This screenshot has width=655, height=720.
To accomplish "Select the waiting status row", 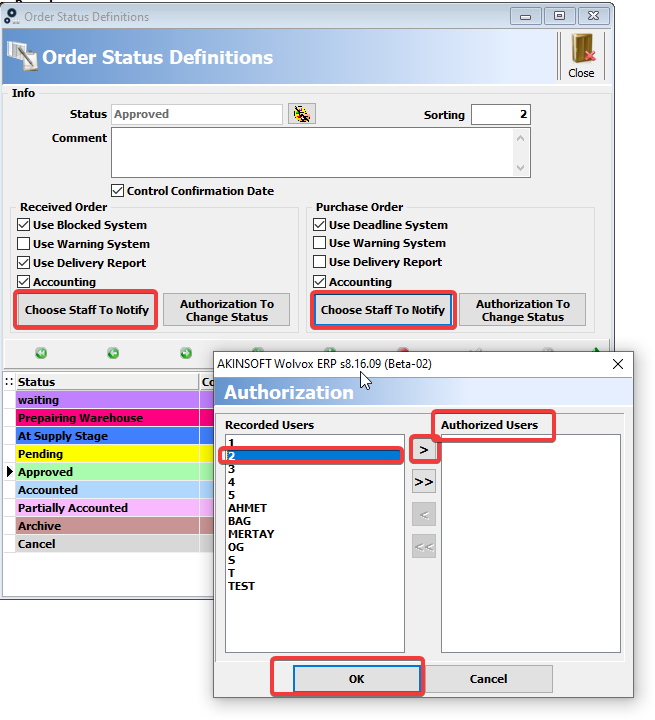I will coord(107,400).
